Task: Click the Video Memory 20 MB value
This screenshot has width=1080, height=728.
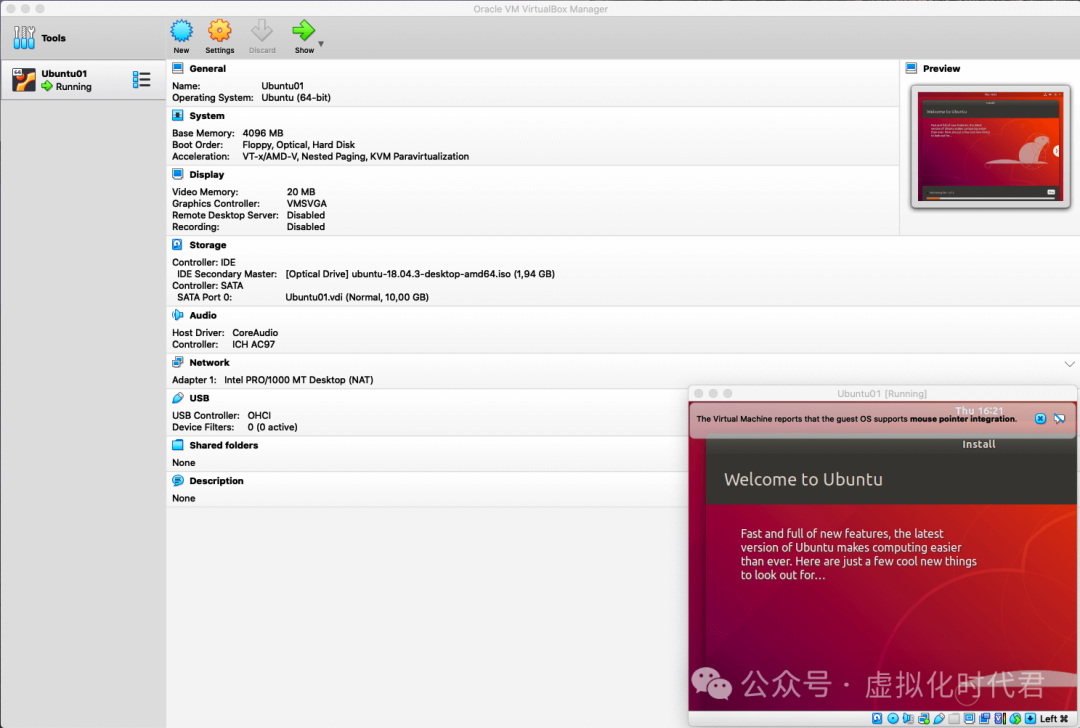Action: point(301,192)
